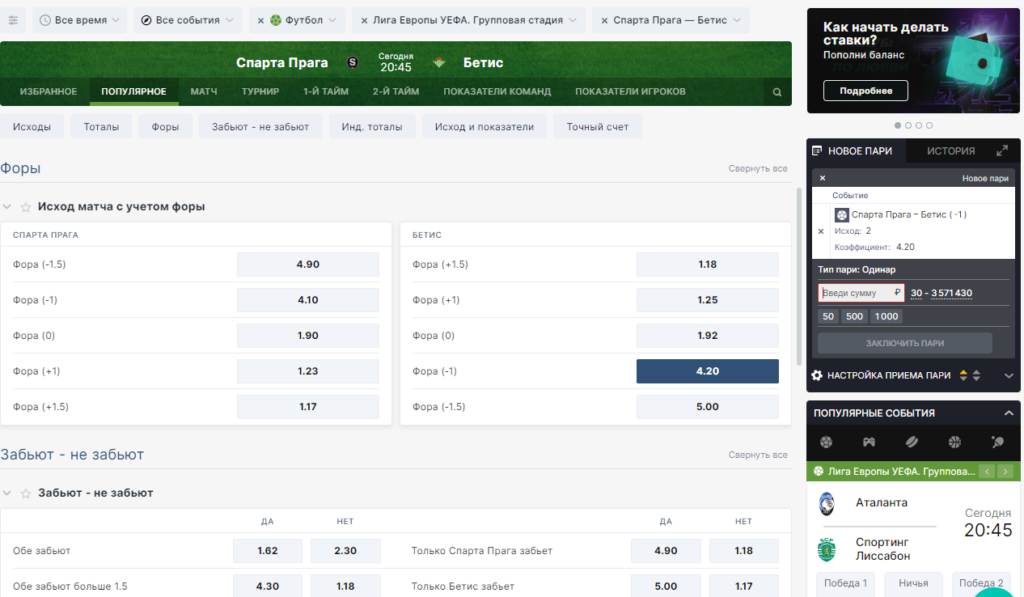This screenshot has width=1024, height=597.
Task: Select hockey puck in popular events
Action: (912, 442)
